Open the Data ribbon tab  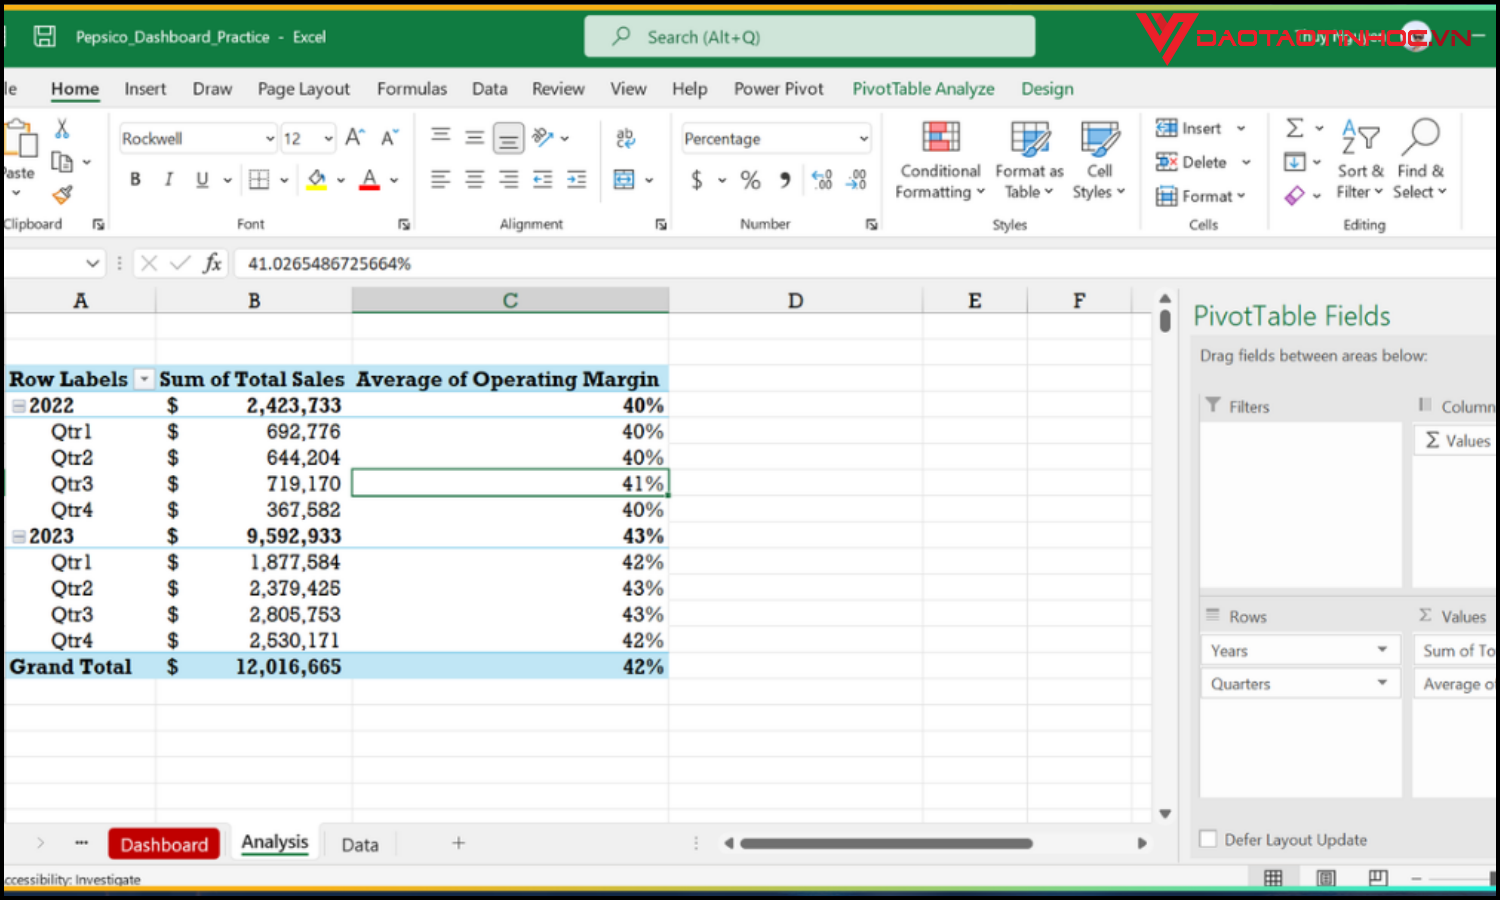point(489,89)
